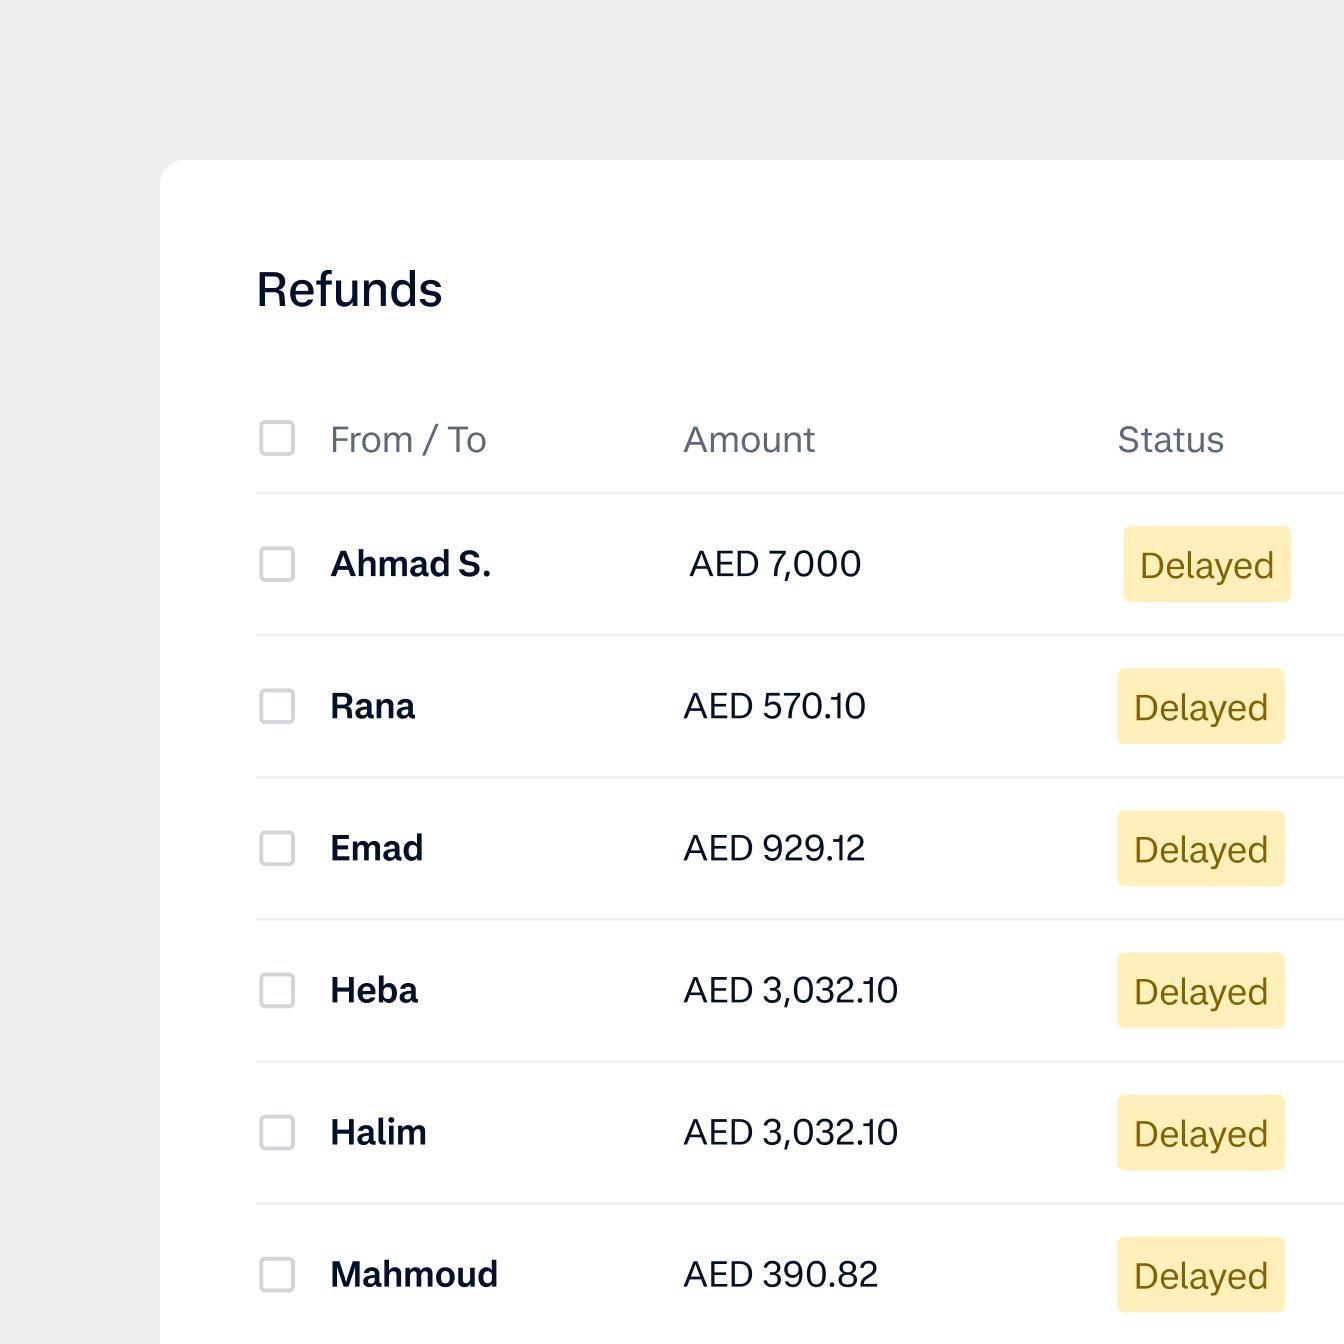This screenshot has width=1344, height=1344.
Task: Sort by the Amount column header
Action: (749, 438)
